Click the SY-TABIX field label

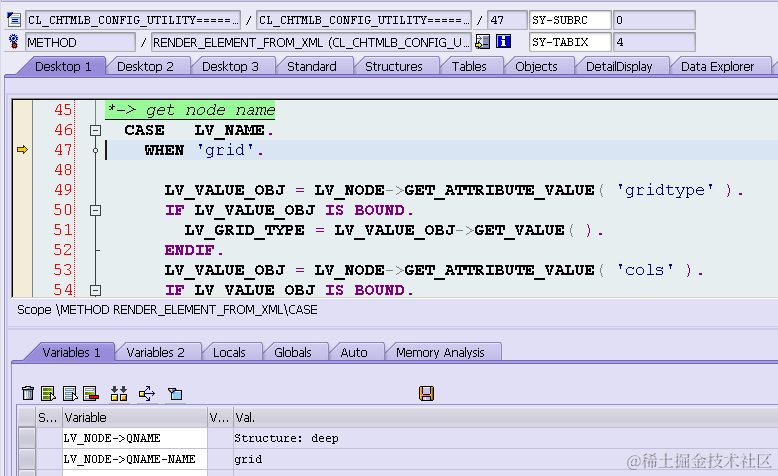(x=570, y=42)
